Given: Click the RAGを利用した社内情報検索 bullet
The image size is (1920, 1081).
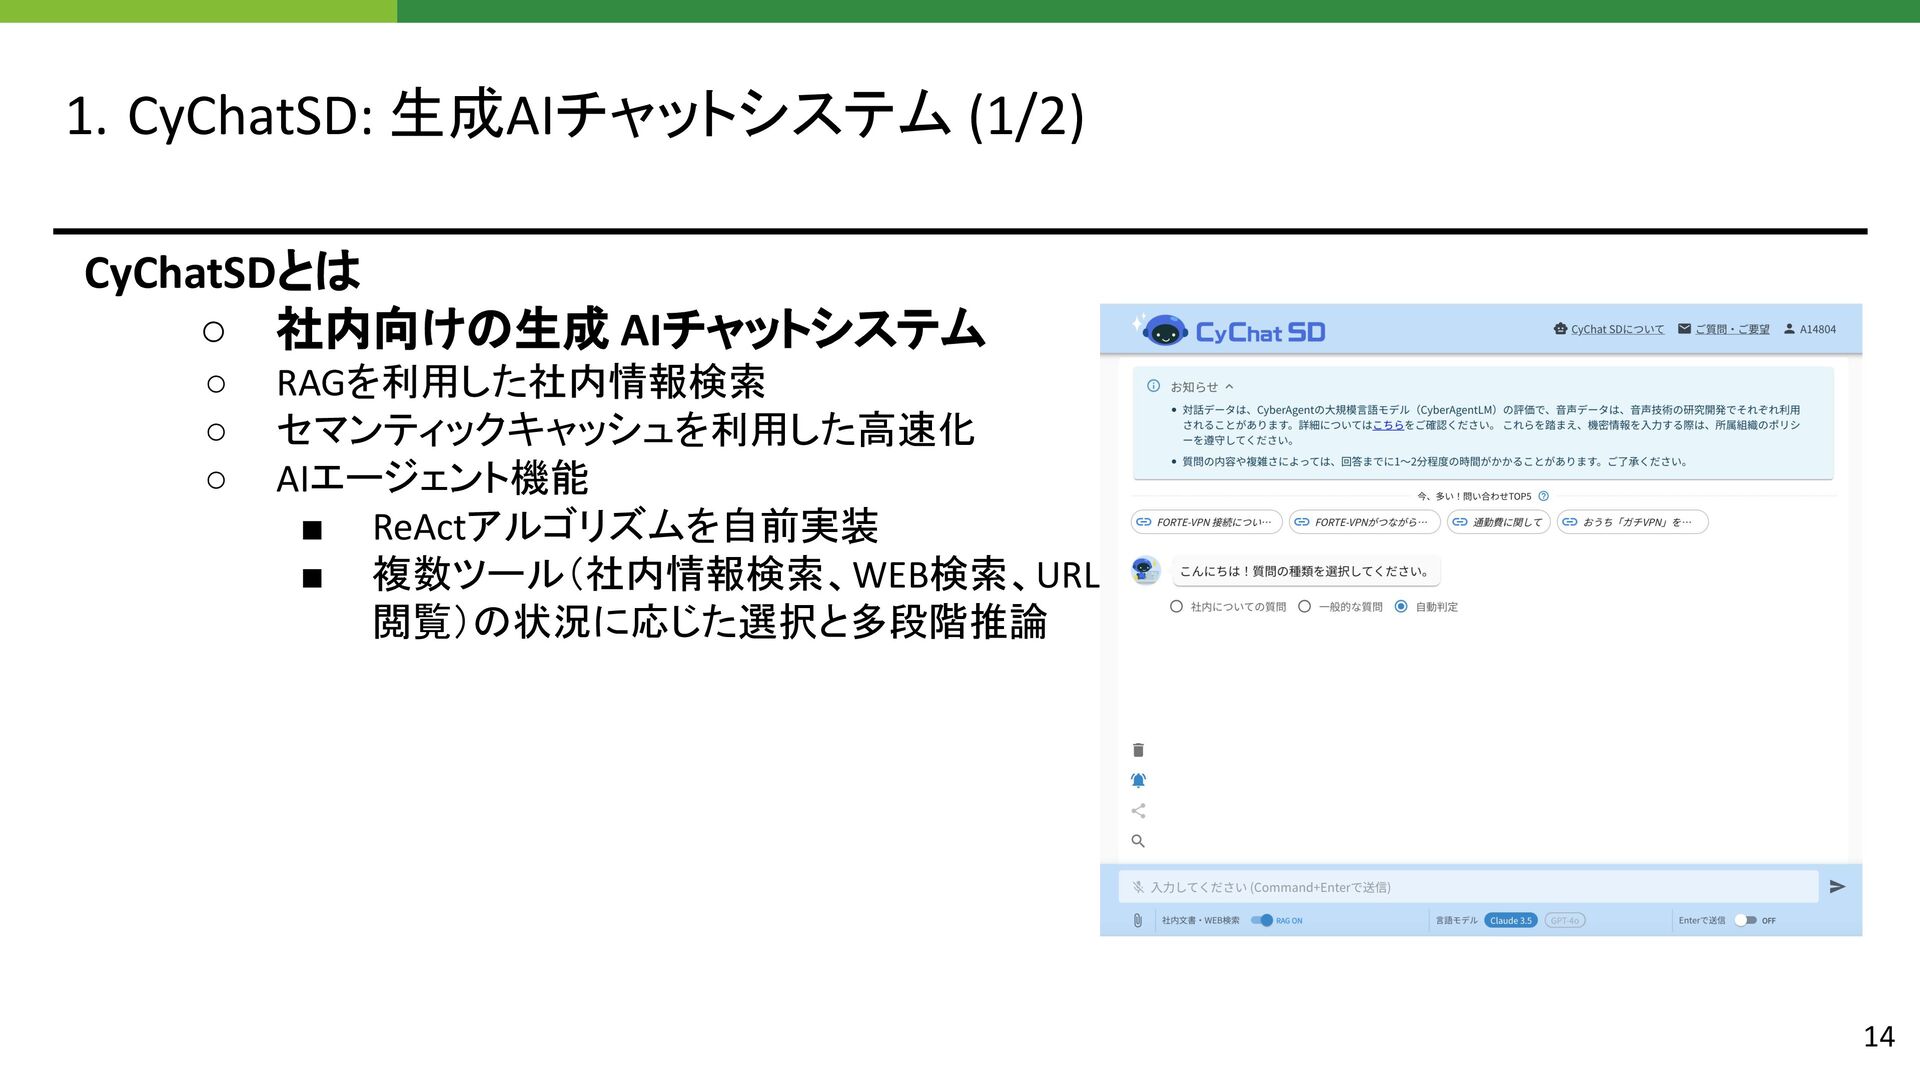Looking at the screenshot, I should (x=521, y=382).
